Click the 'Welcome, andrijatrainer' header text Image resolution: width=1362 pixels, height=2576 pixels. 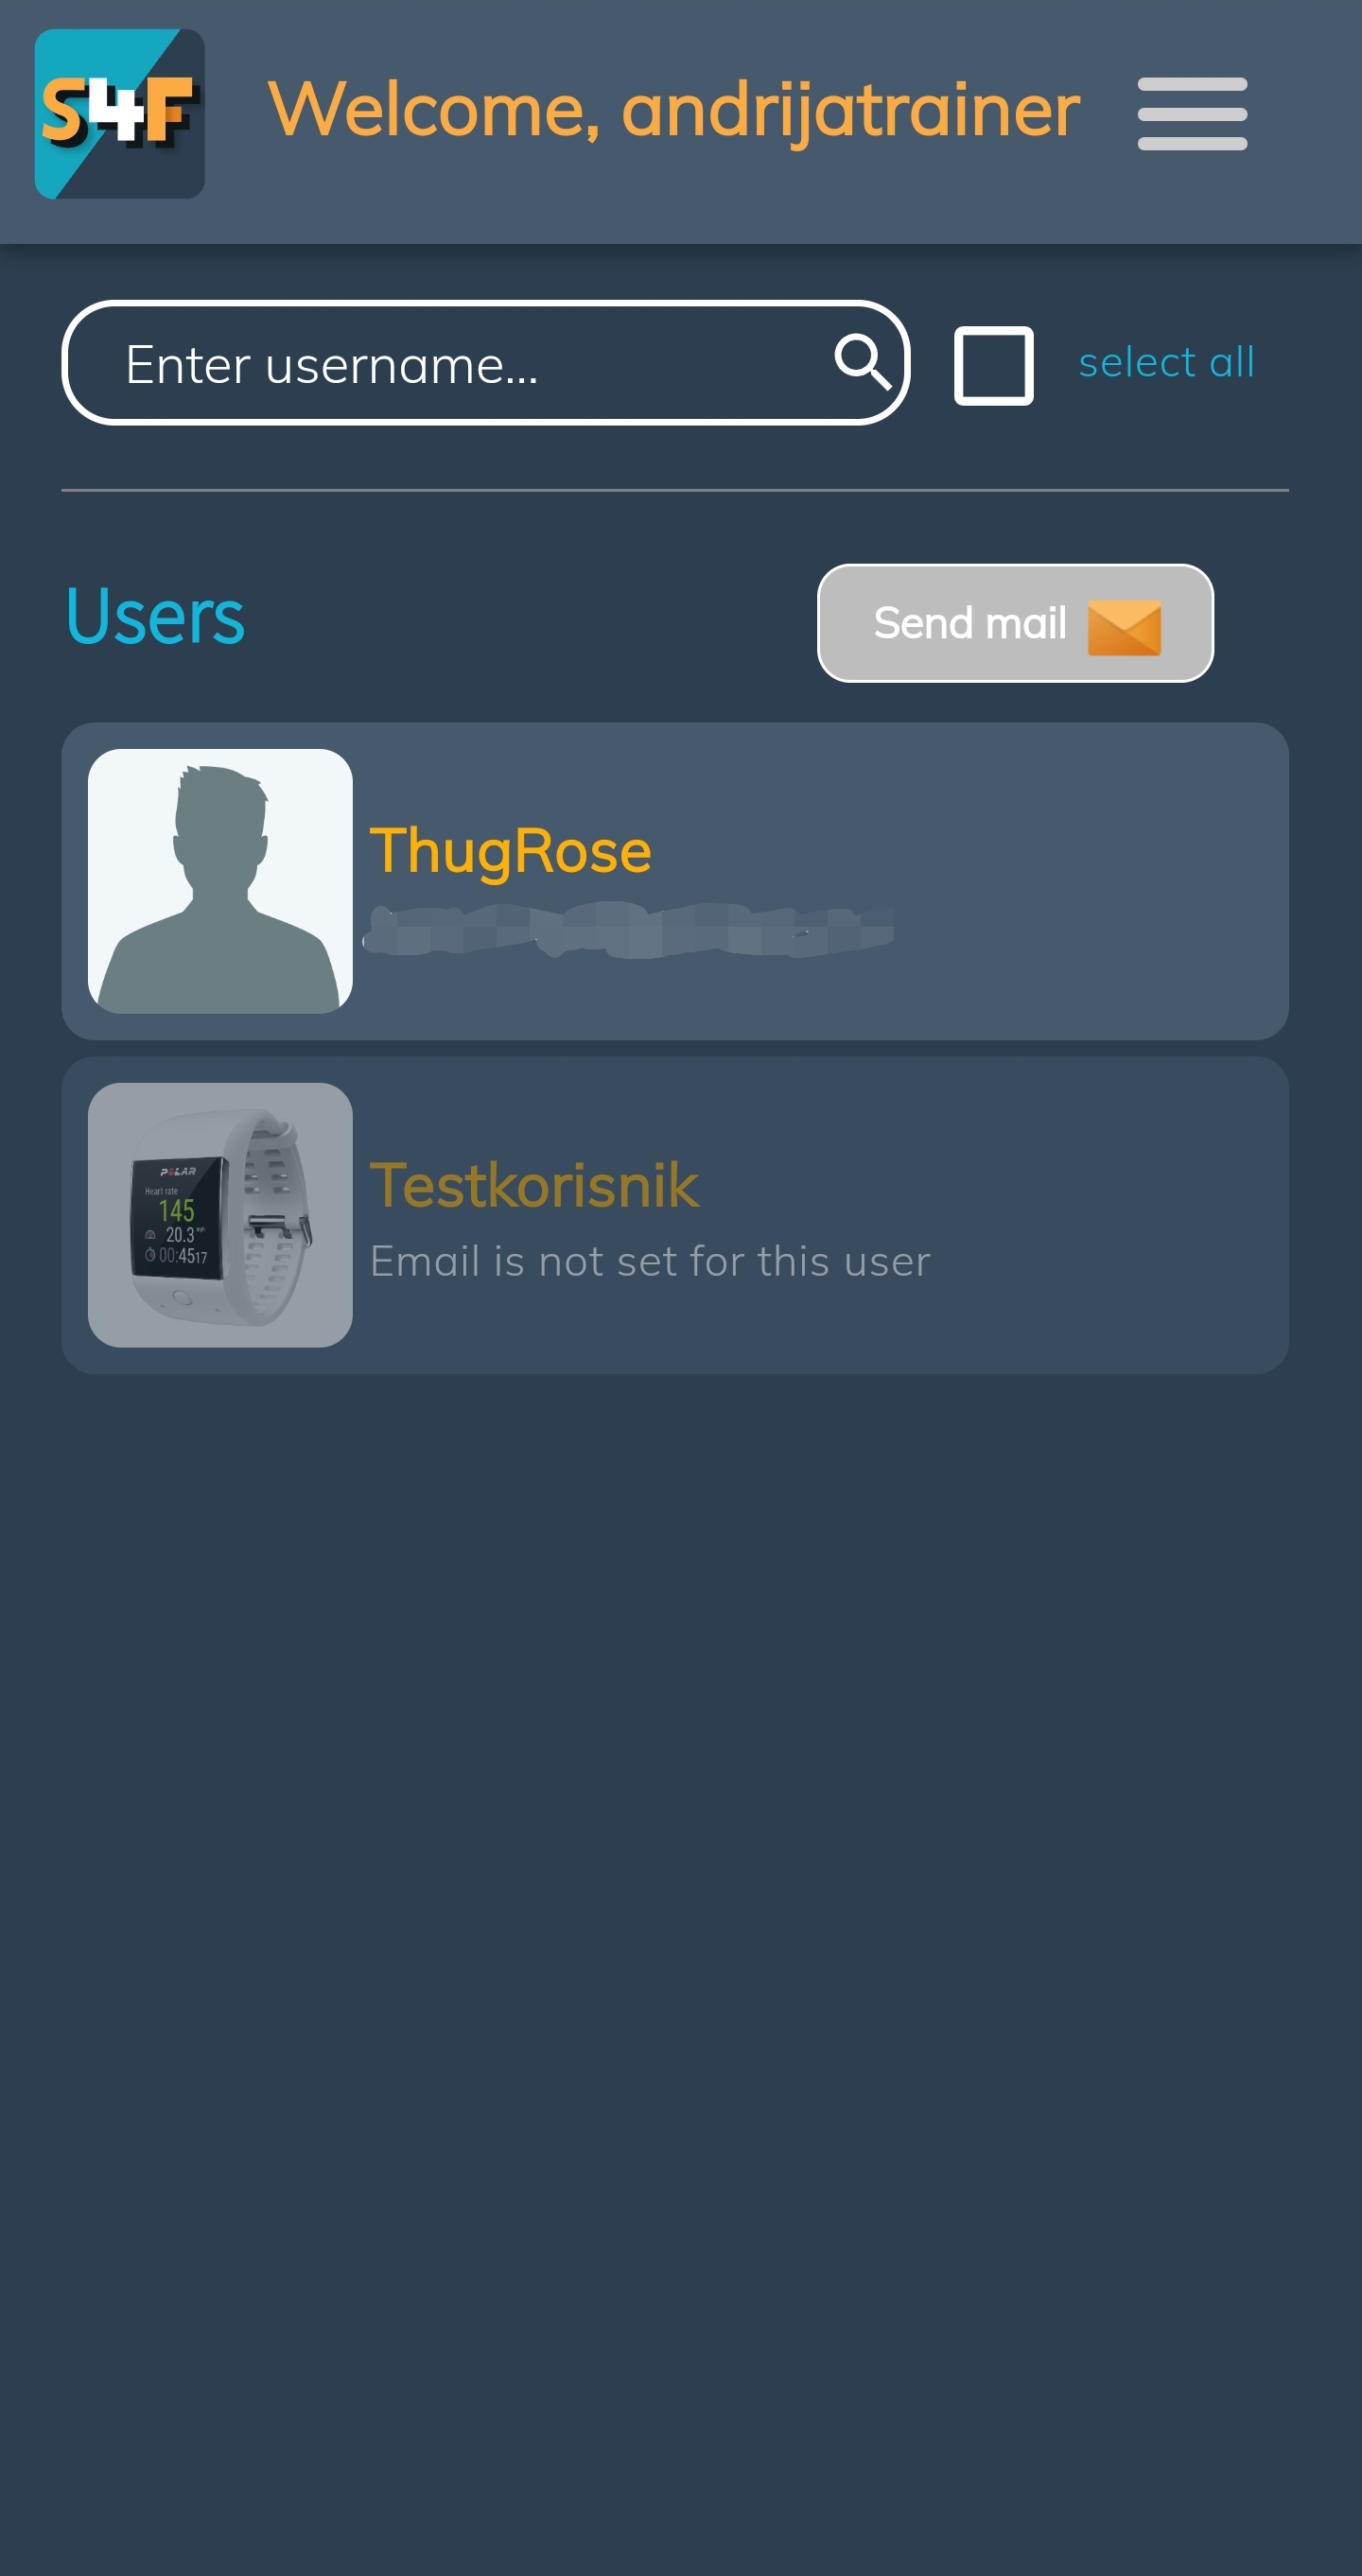coord(674,110)
